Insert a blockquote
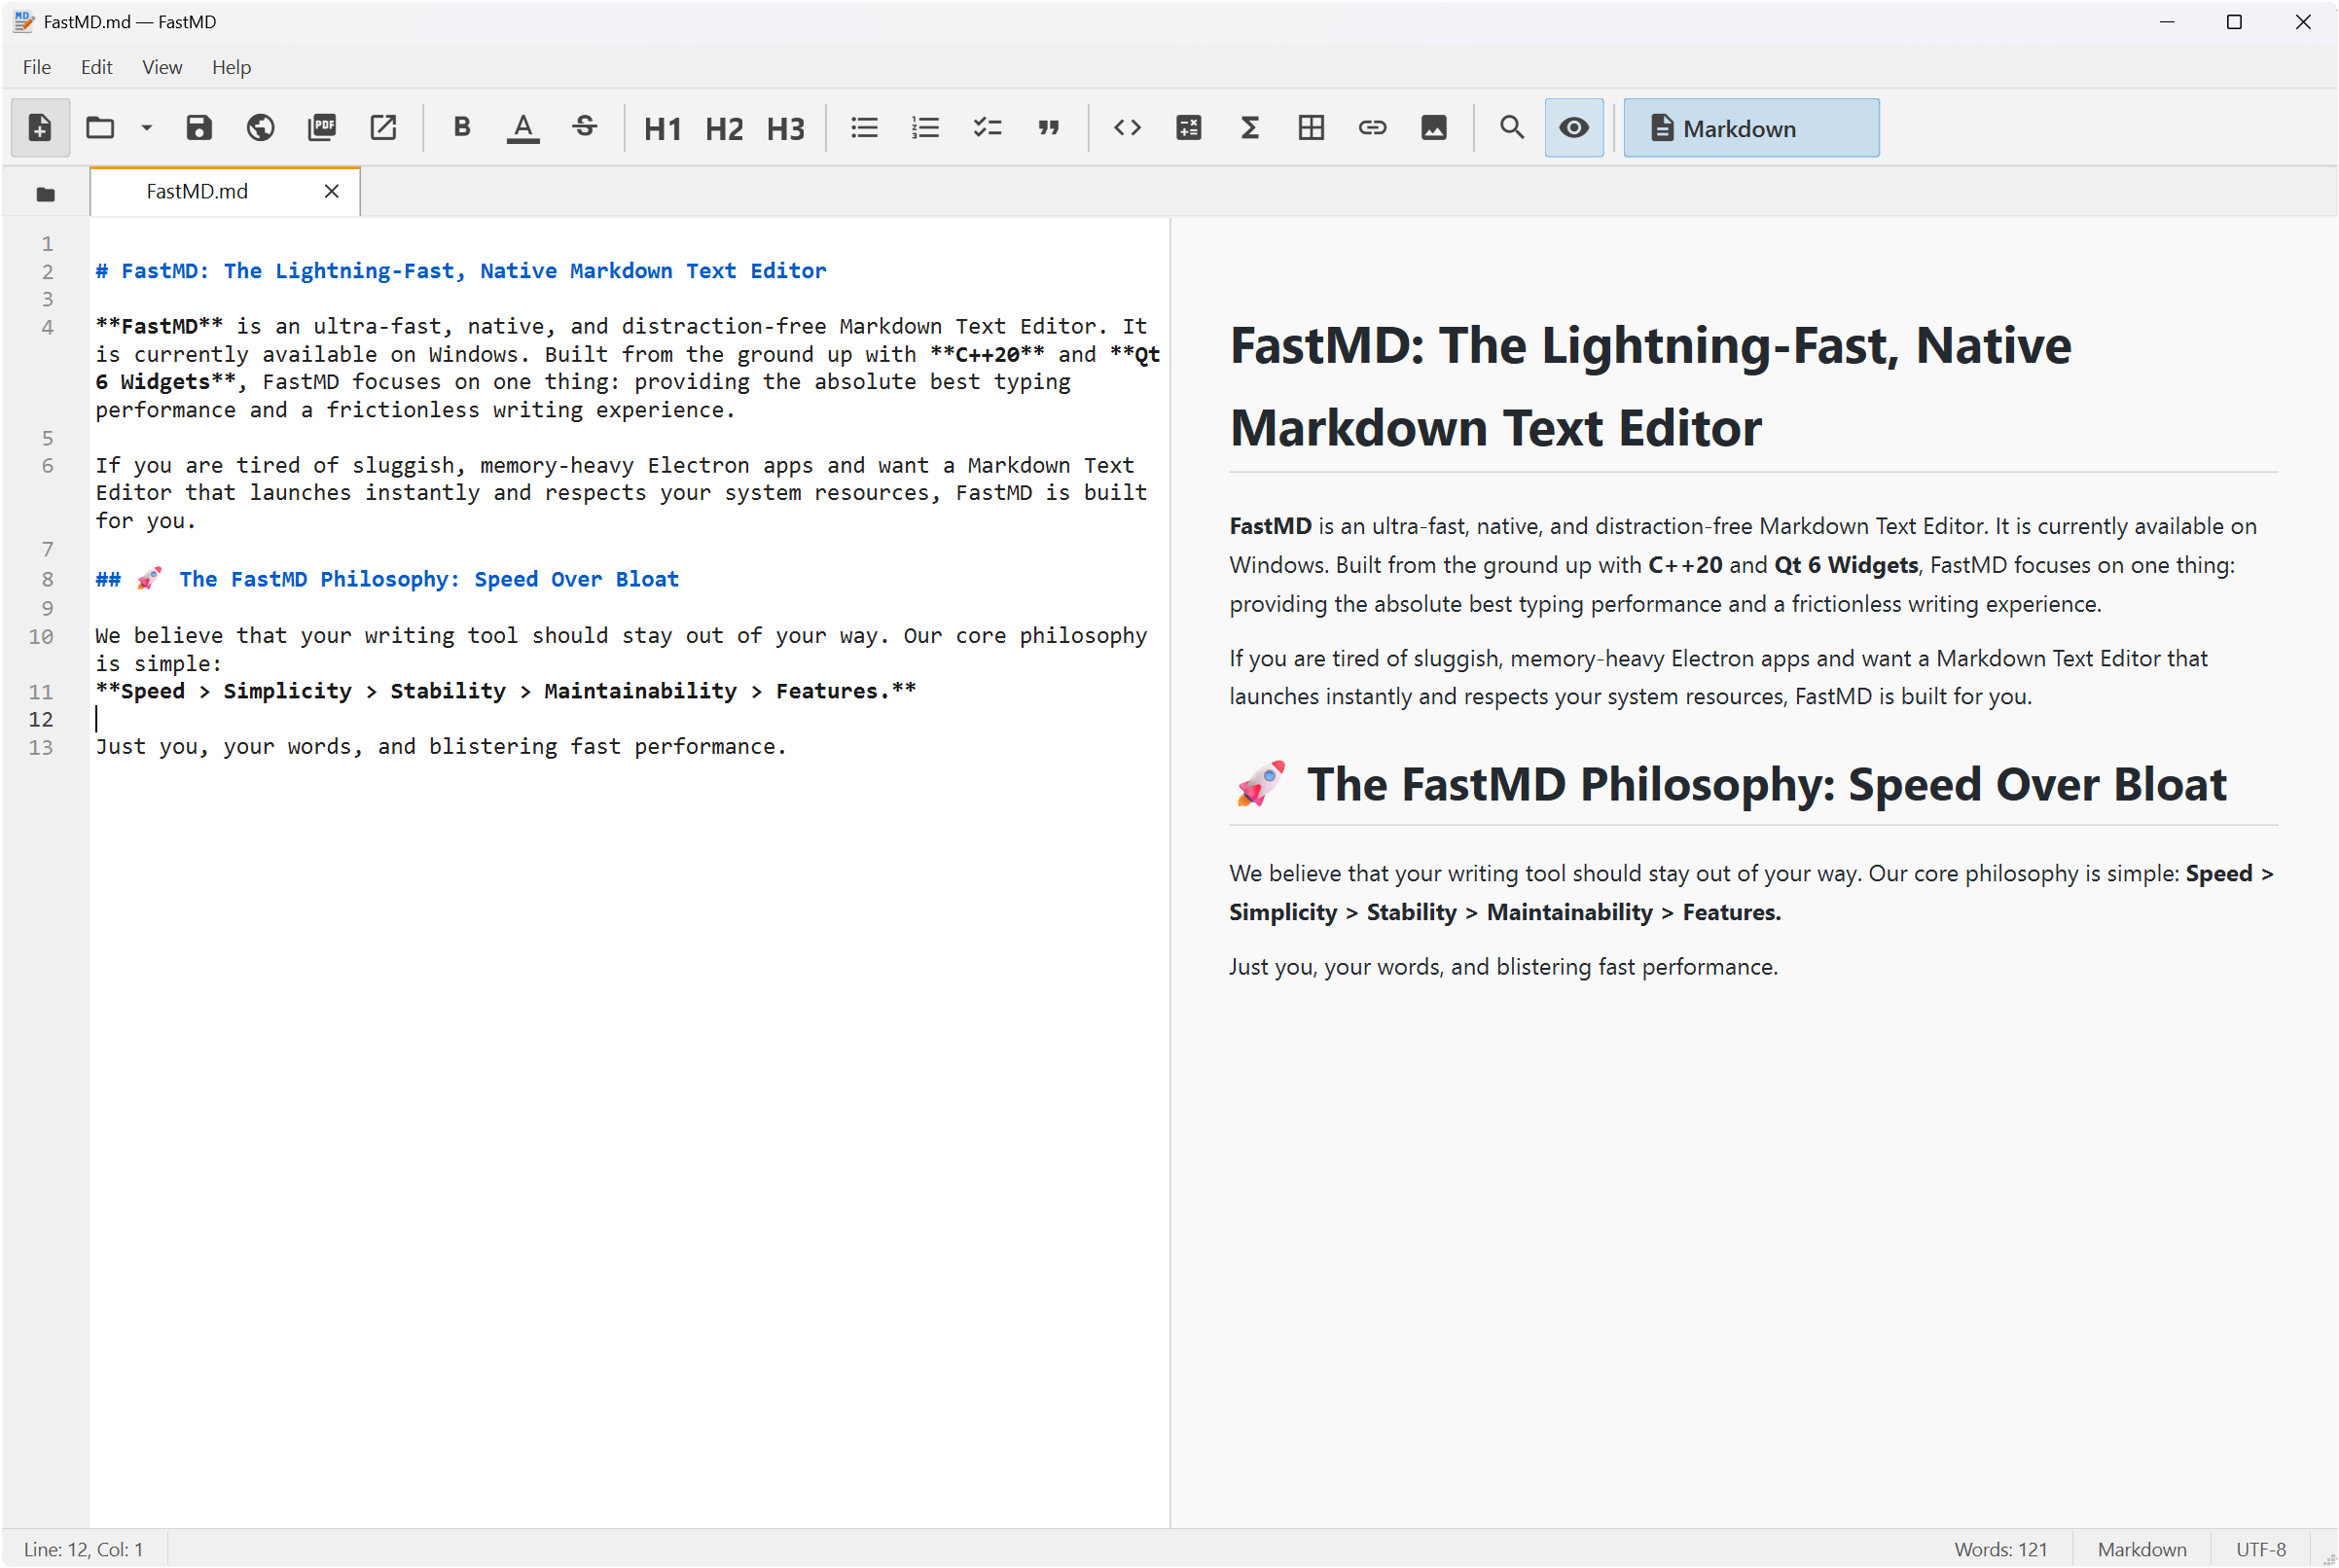The width and height of the screenshot is (2339, 1568). 1048,128
